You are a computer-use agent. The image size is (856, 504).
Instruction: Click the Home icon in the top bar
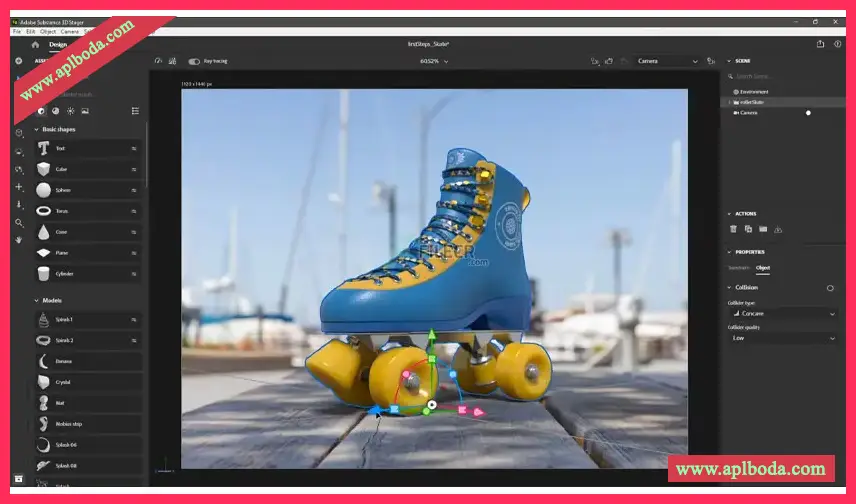coord(35,44)
